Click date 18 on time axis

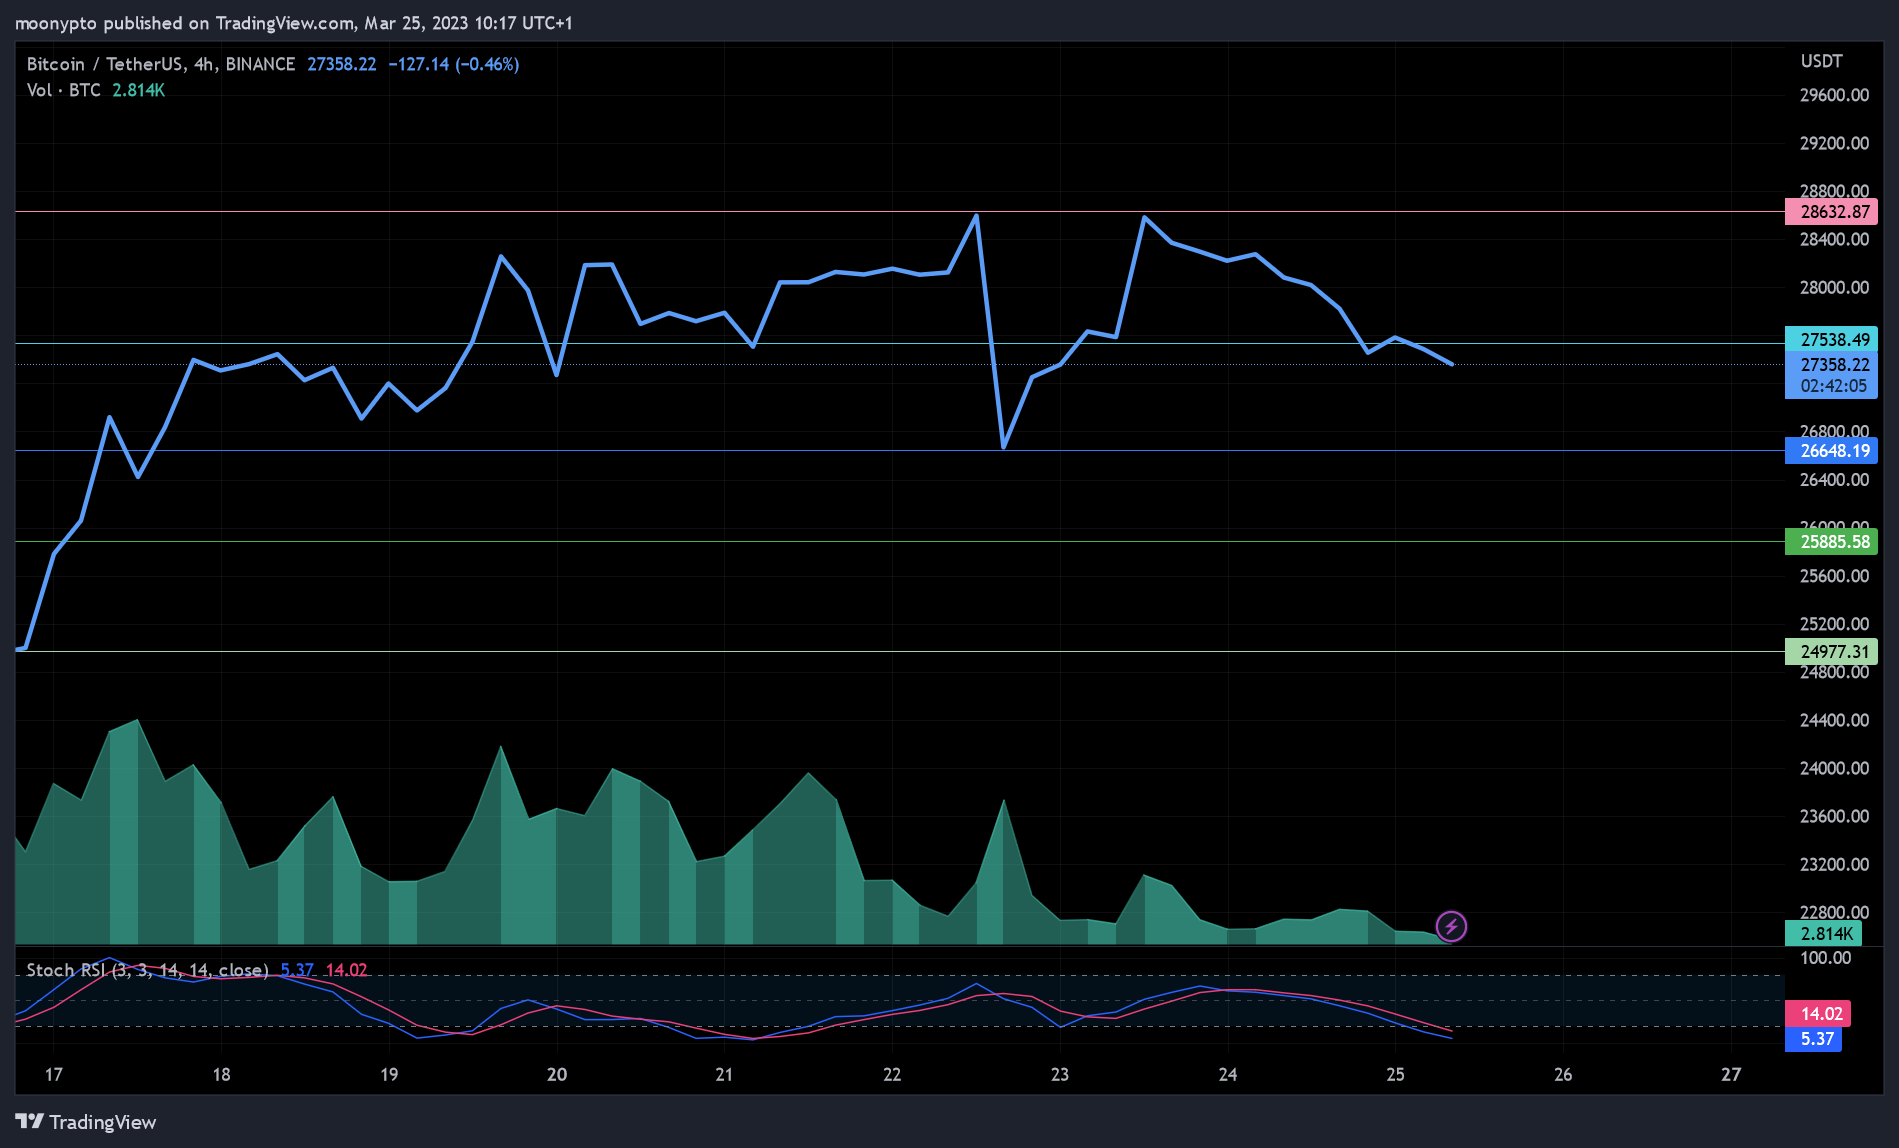point(222,1075)
